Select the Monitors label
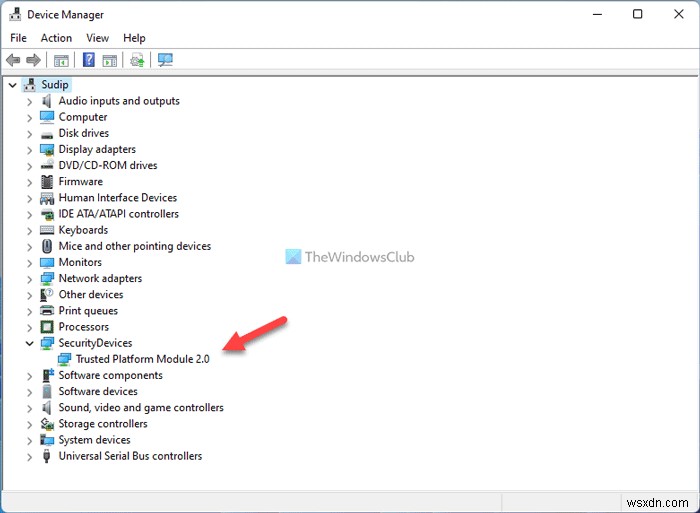Image resolution: width=700 pixels, height=513 pixels. click(x=80, y=262)
